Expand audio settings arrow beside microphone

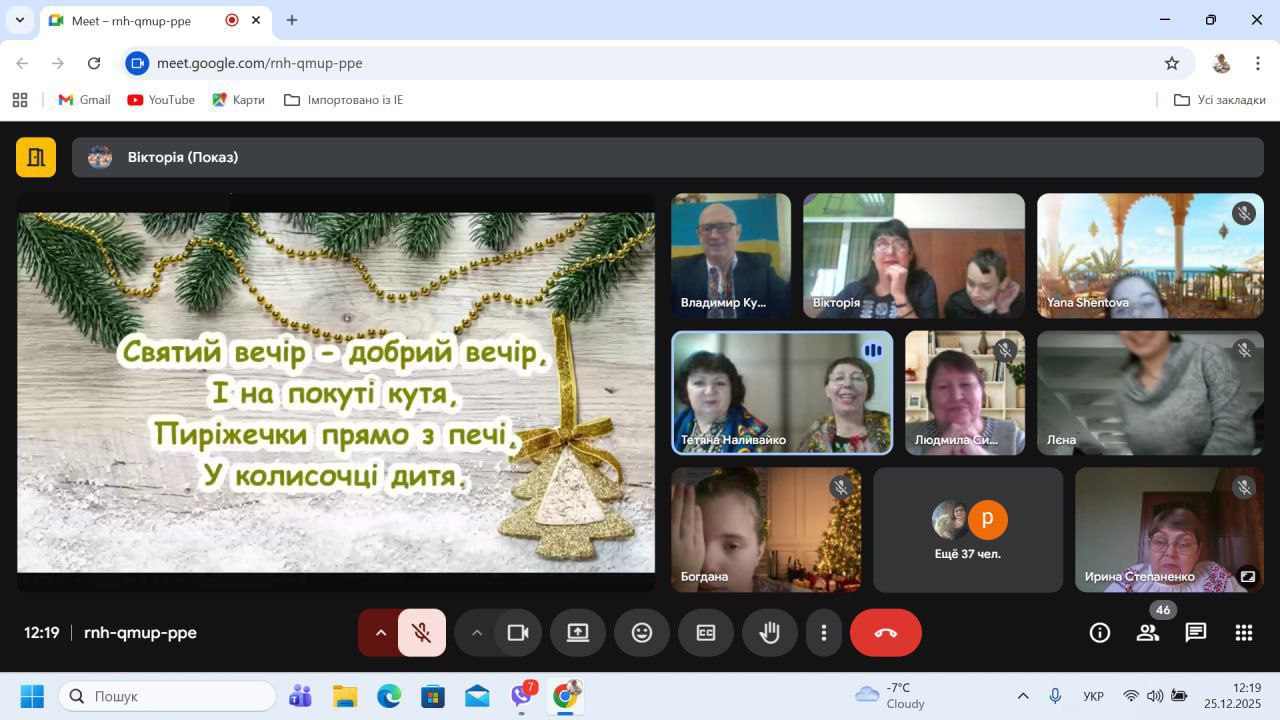(x=380, y=633)
